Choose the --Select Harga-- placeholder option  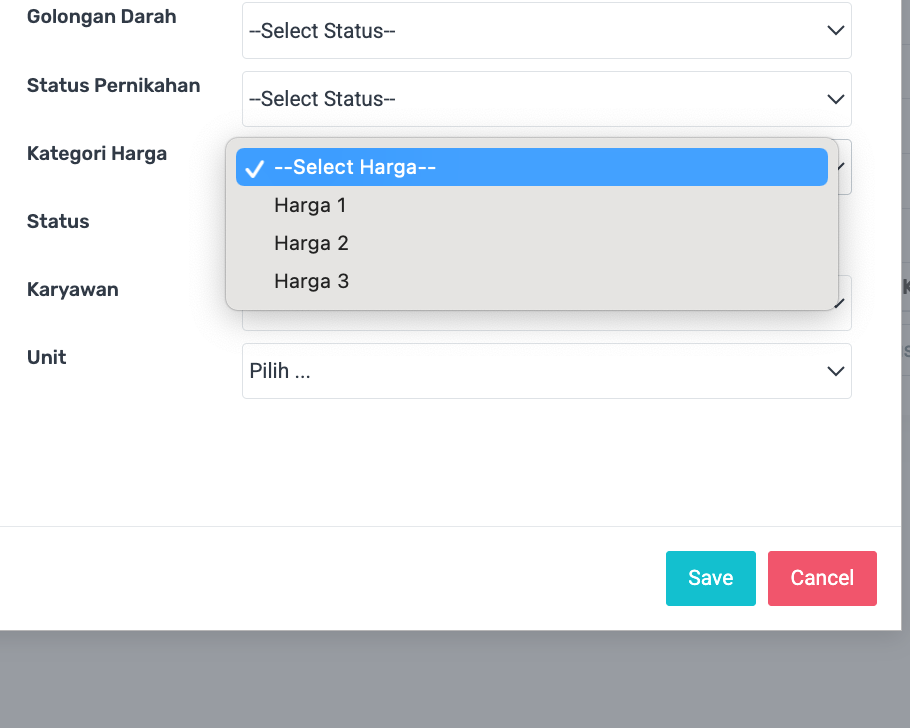click(354, 168)
